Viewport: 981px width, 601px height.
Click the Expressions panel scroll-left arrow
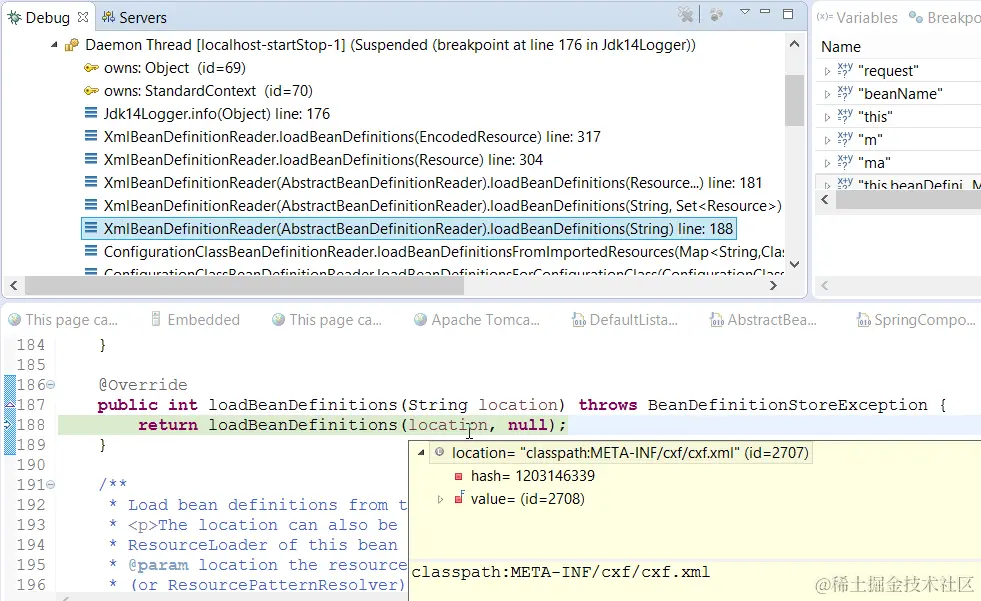coord(825,199)
